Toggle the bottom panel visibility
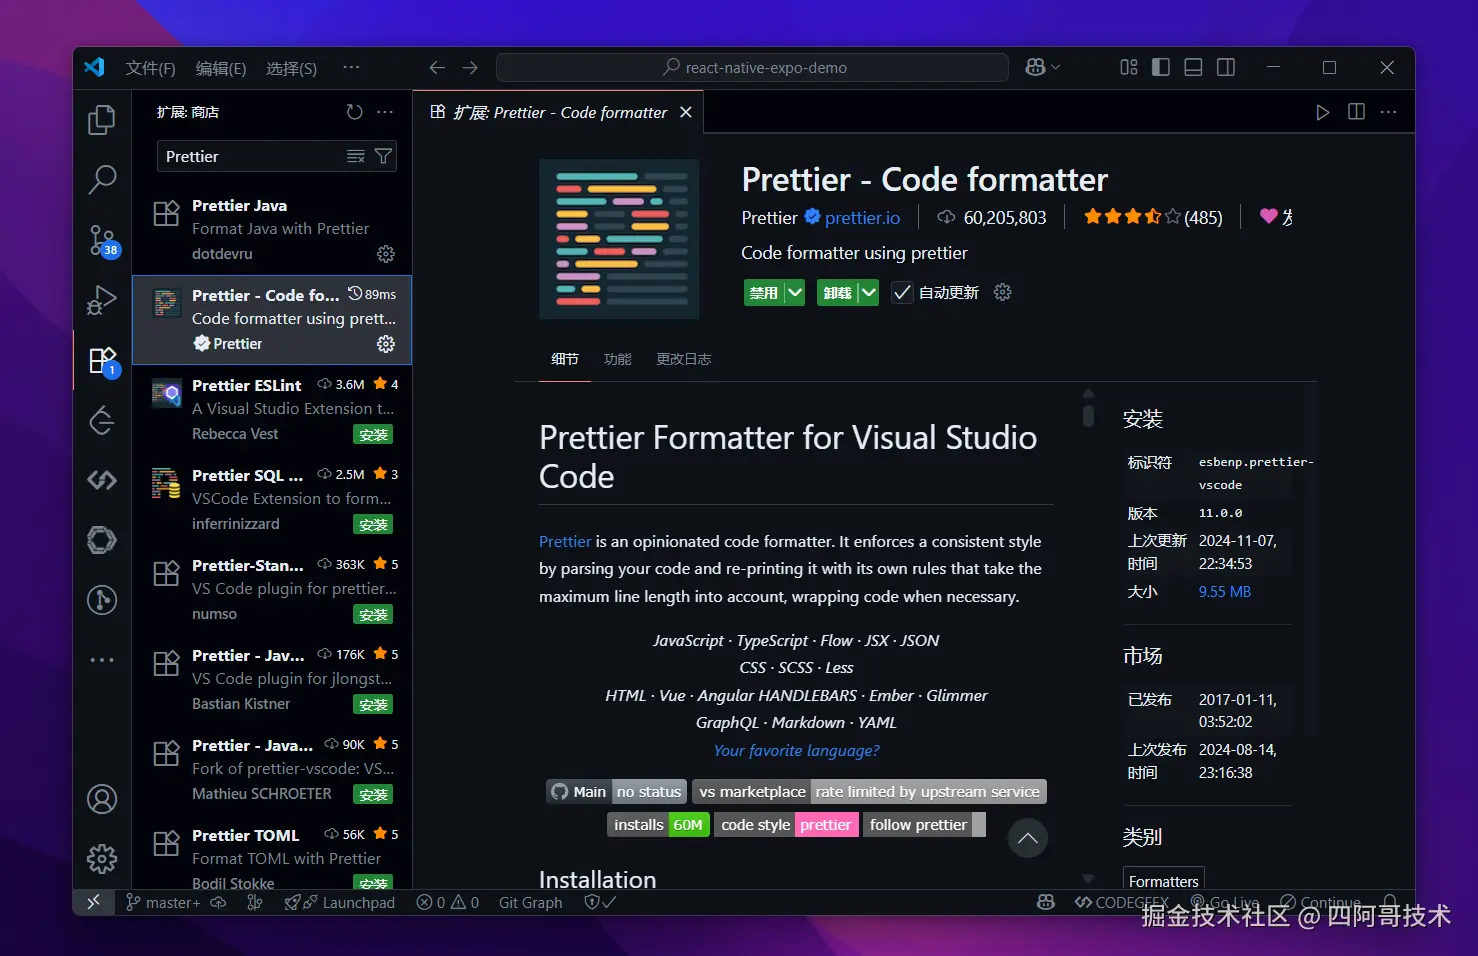This screenshot has height=956, width=1478. [x=1193, y=68]
